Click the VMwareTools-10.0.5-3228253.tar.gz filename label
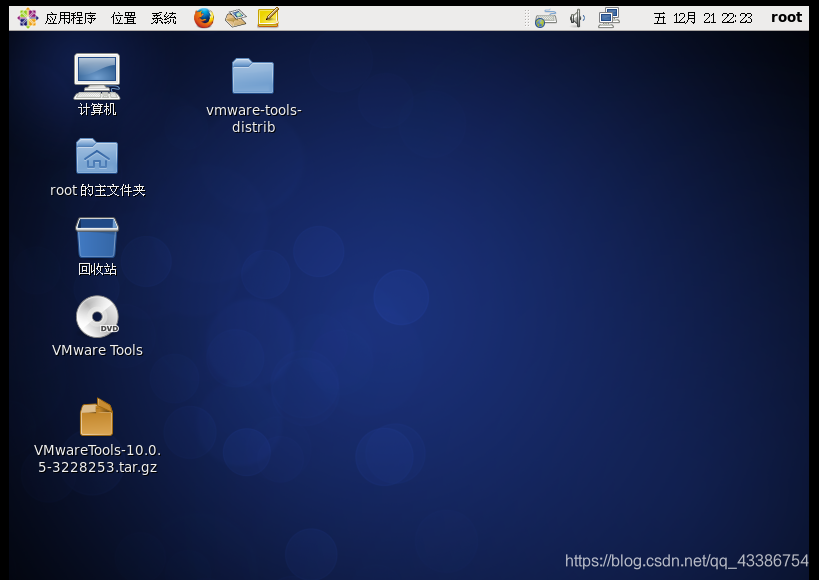This screenshot has height=580, width=819. tap(97, 458)
